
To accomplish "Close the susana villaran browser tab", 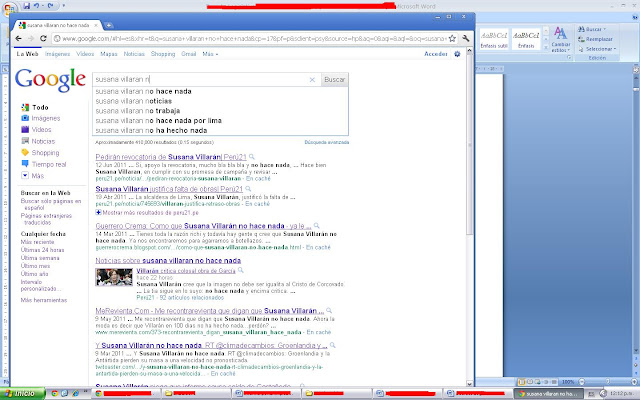I will [x=96, y=25].
